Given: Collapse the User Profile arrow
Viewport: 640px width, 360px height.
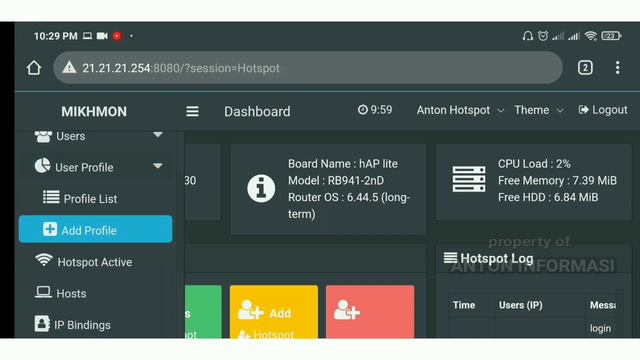Looking at the screenshot, I should [158, 166].
